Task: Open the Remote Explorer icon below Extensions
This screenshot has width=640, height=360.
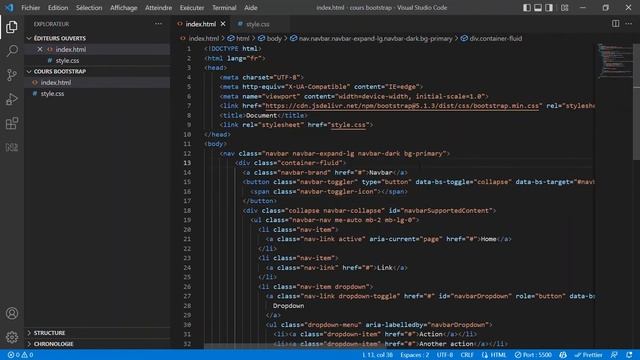Action: (x=12, y=147)
